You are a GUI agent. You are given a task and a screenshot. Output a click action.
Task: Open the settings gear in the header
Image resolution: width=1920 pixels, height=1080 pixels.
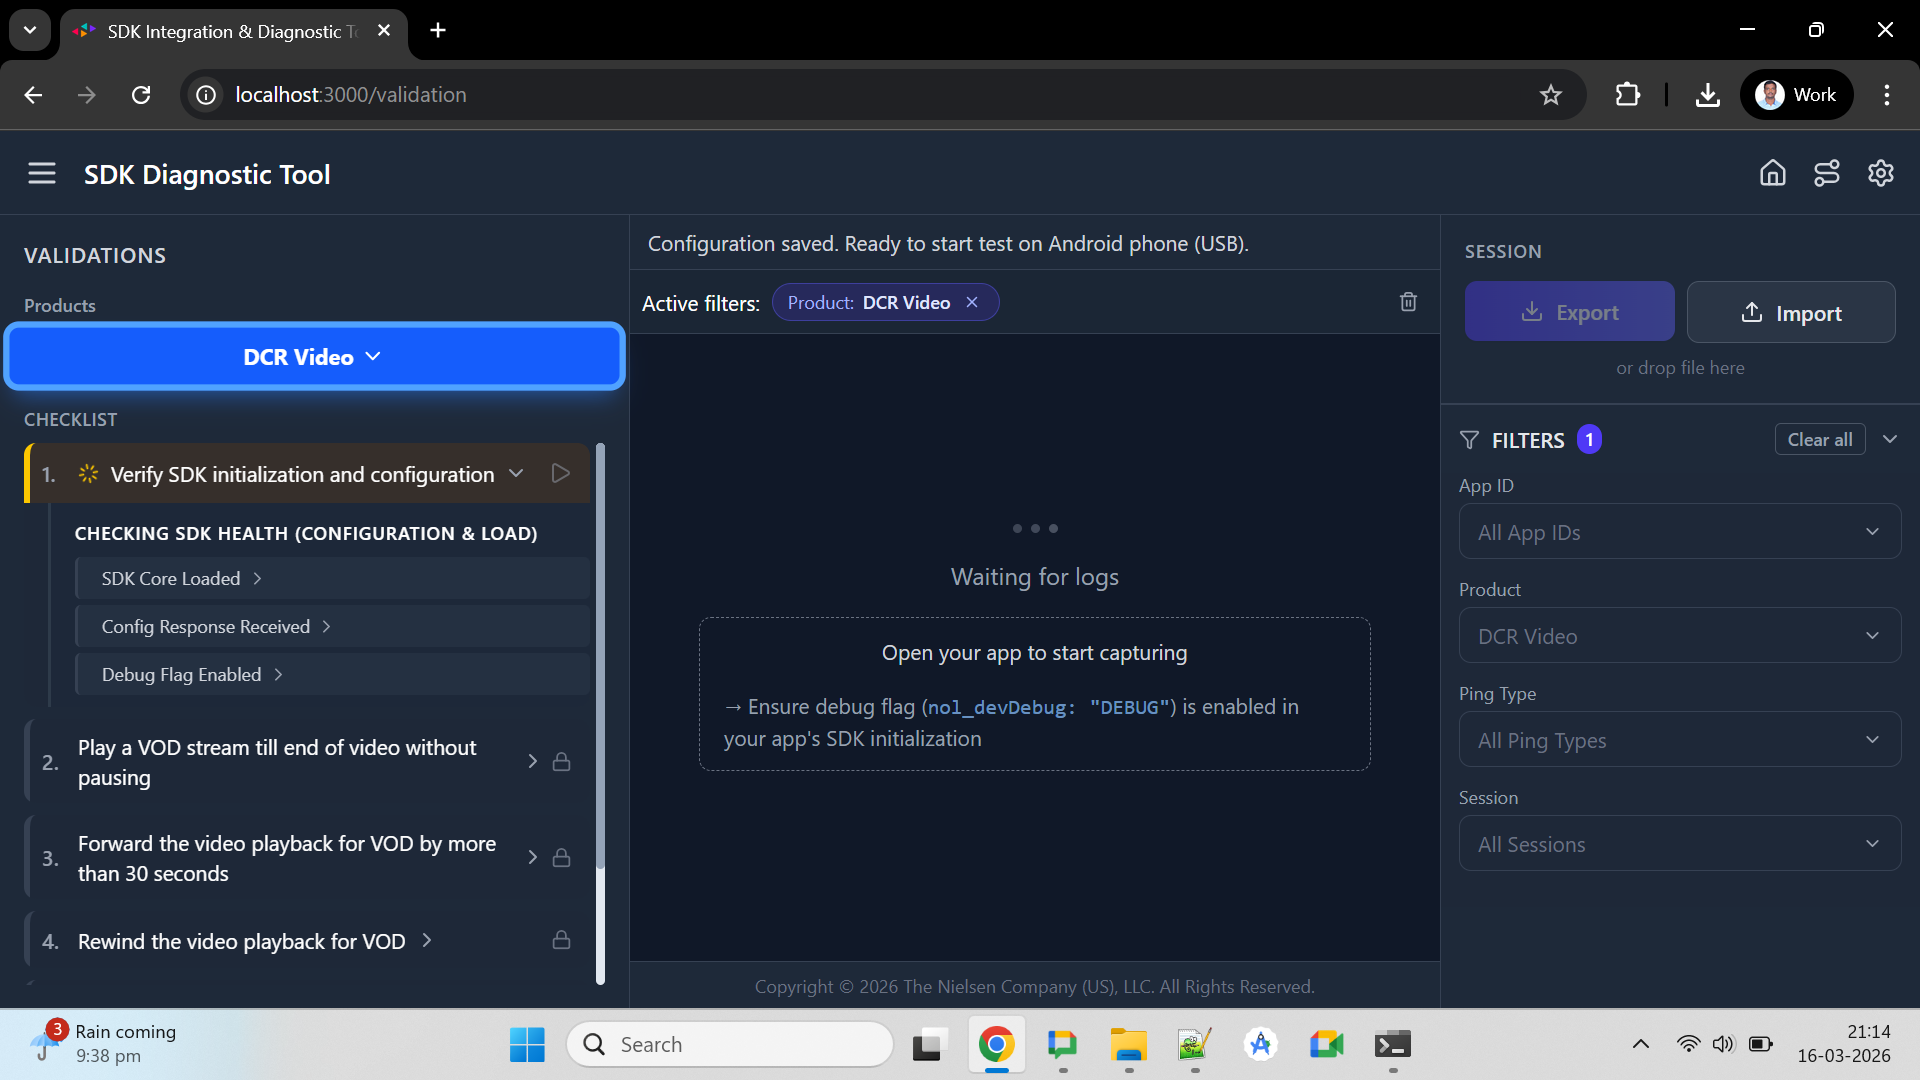pyautogui.click(x=1880, y=172)
